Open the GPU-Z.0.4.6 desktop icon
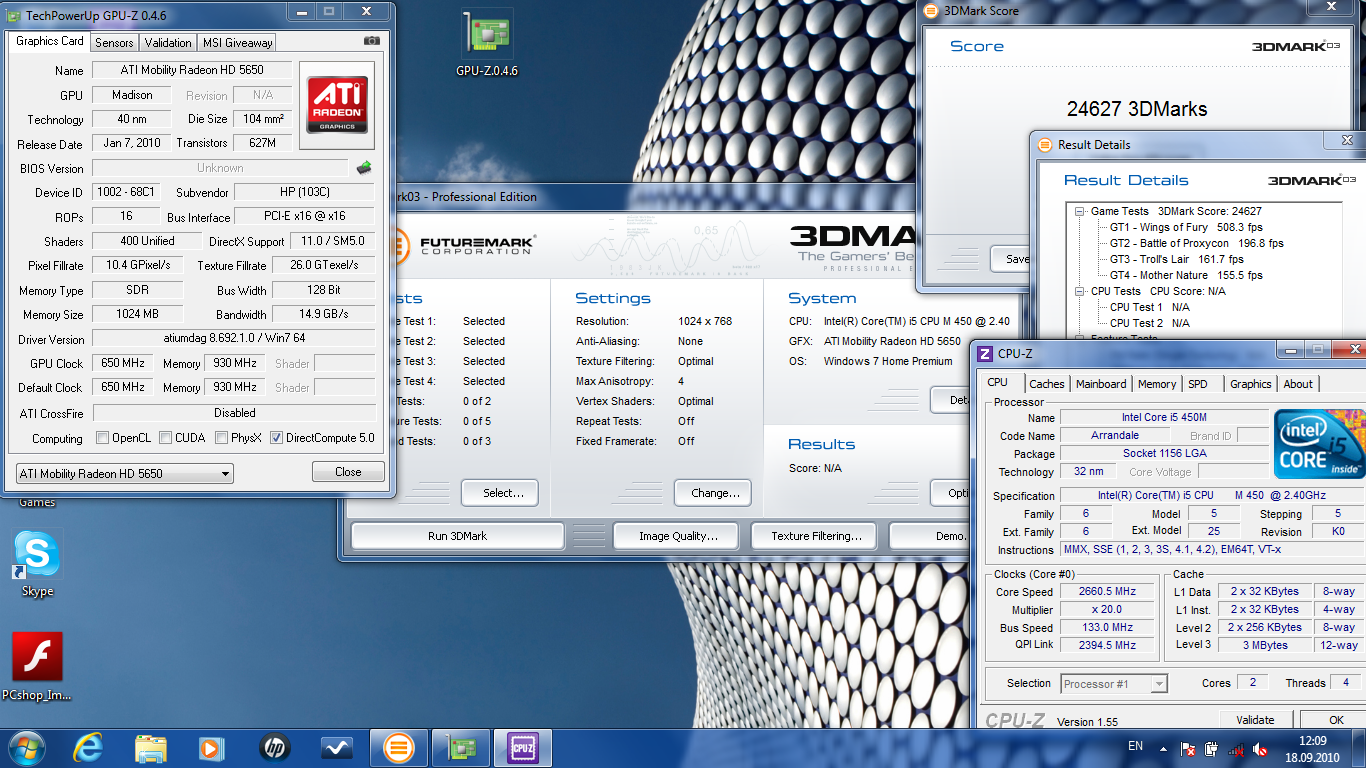Screen dimensions: 1366x768 click(487, 44)
